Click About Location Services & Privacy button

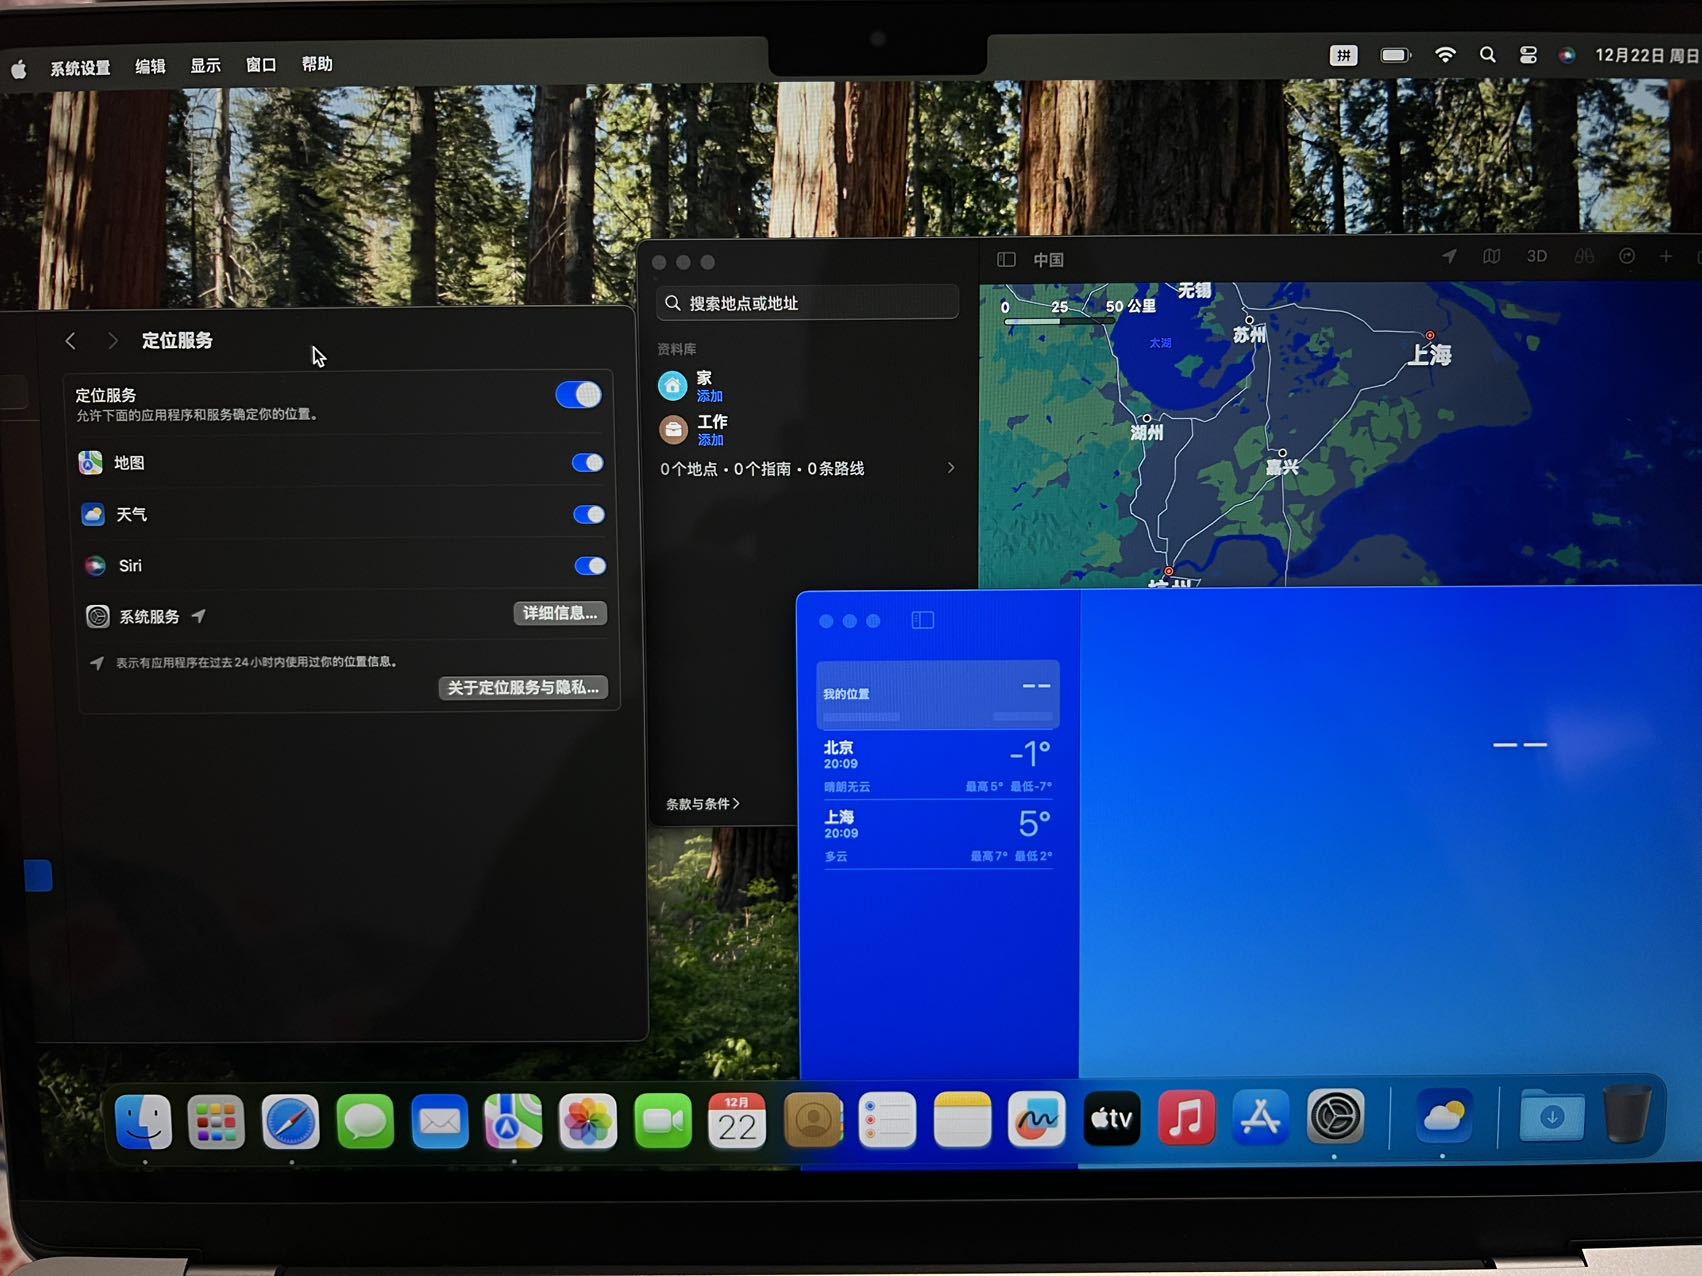coord(523,688)
